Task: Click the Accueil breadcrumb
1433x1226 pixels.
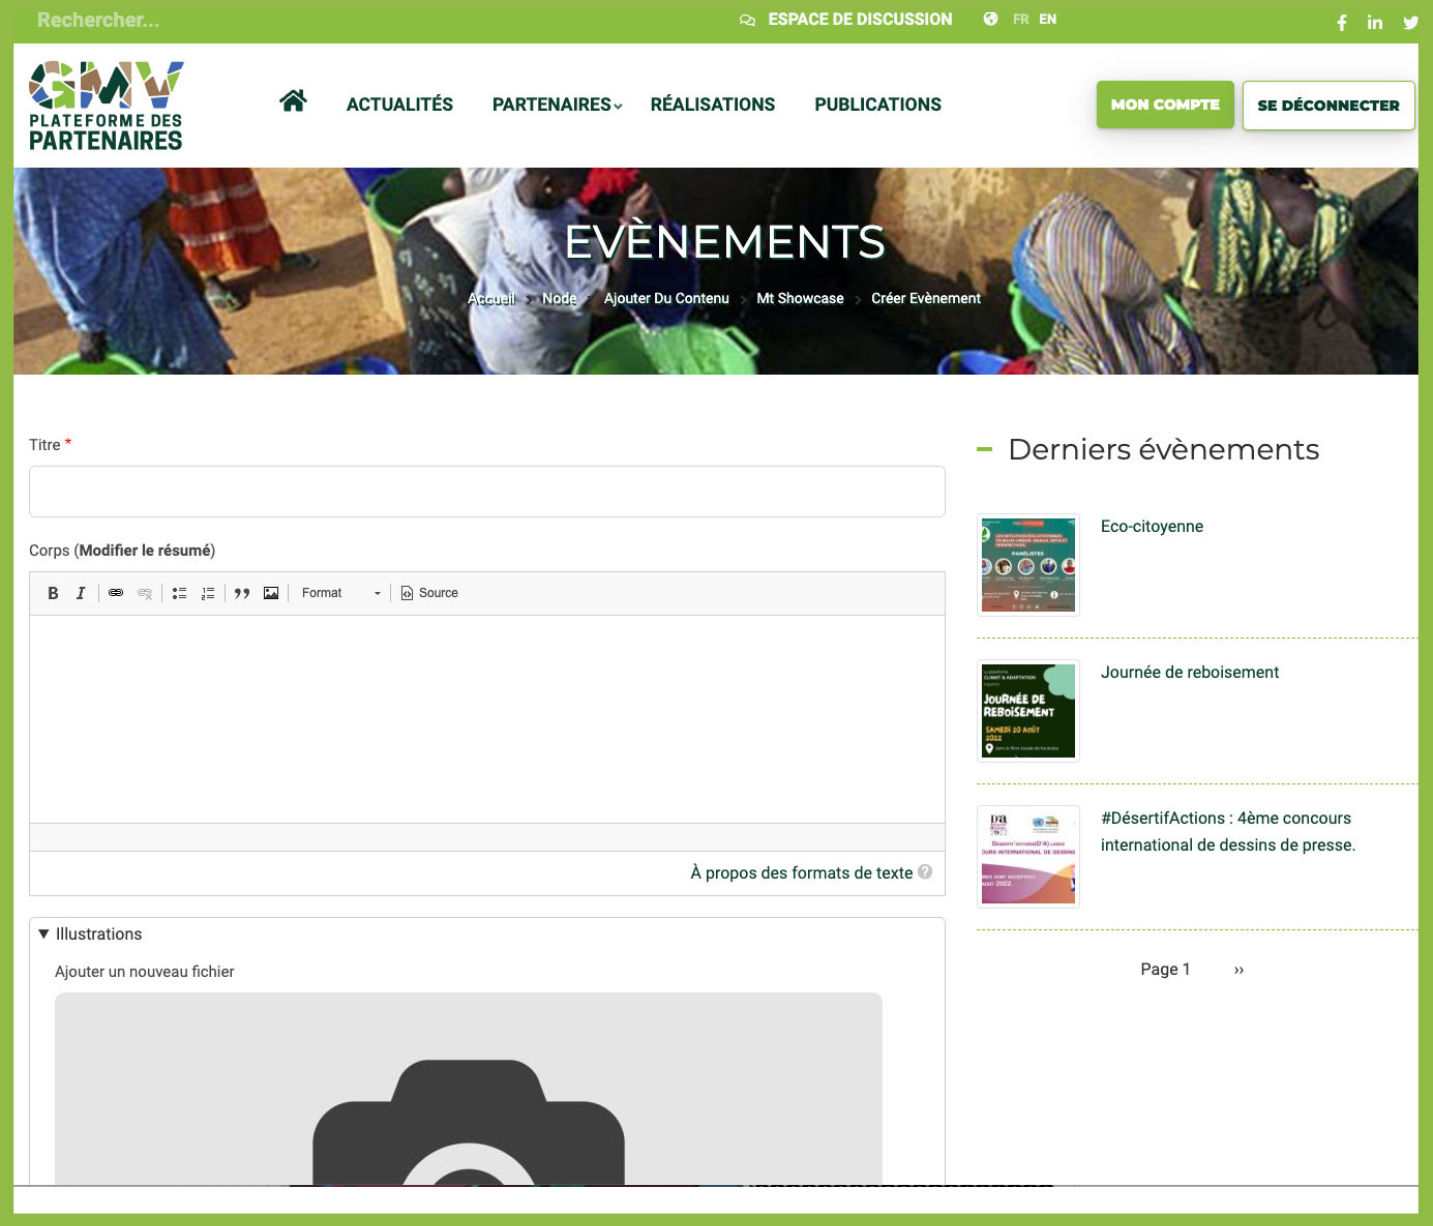Action: [491, 298]
